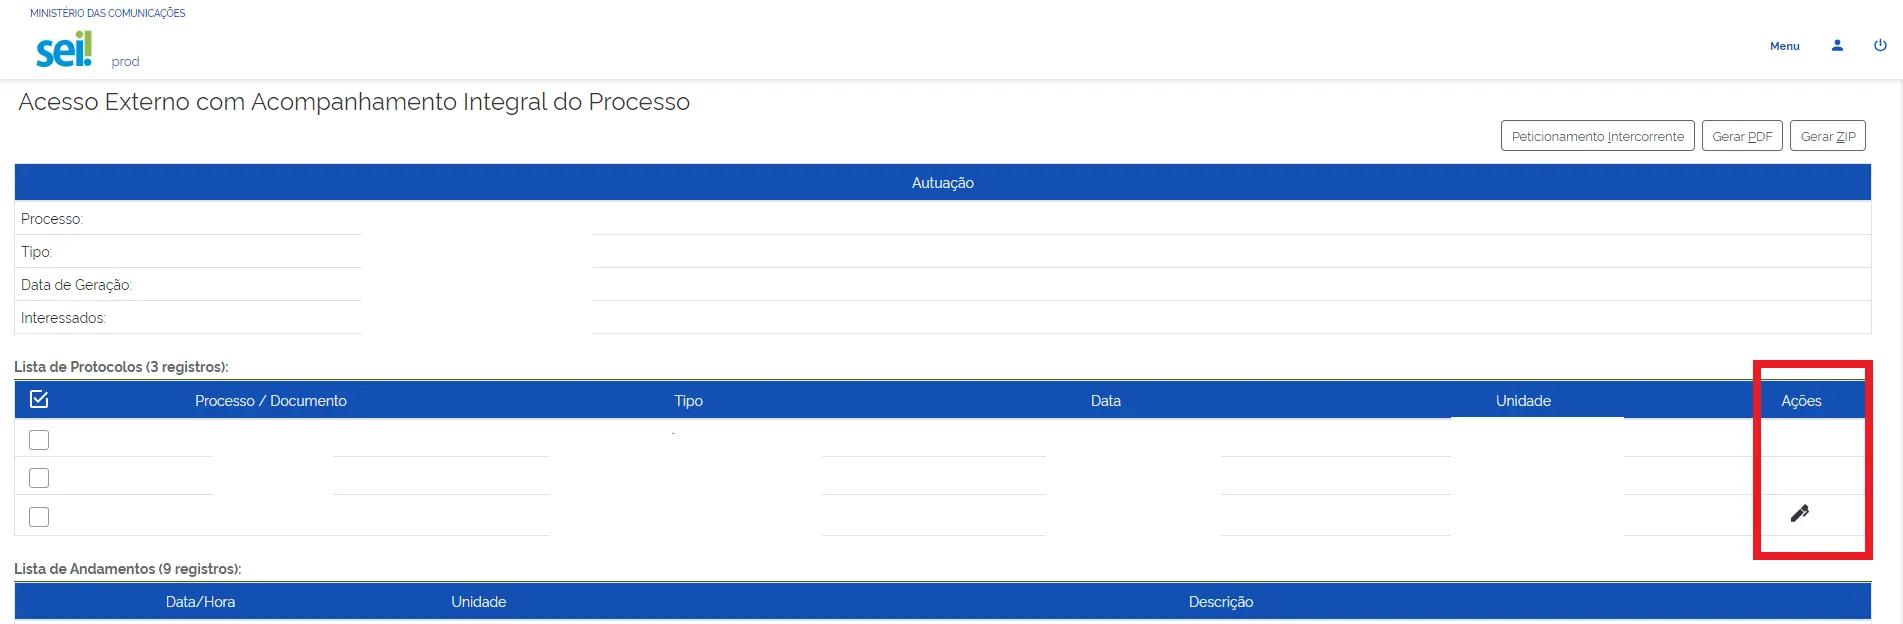
Task: Check the third protocol row checkbox
Action: [39, 517]
